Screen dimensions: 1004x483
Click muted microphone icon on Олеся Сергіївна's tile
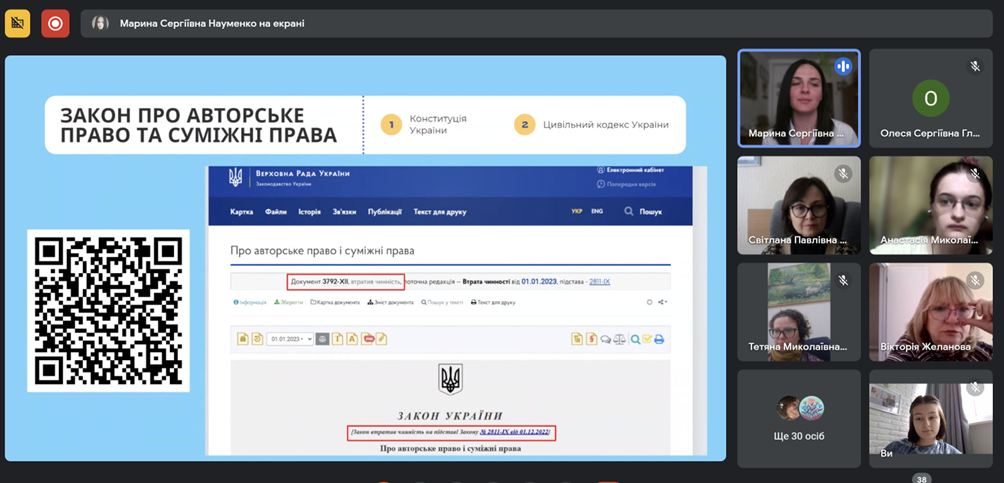click(x=974, y=67)
